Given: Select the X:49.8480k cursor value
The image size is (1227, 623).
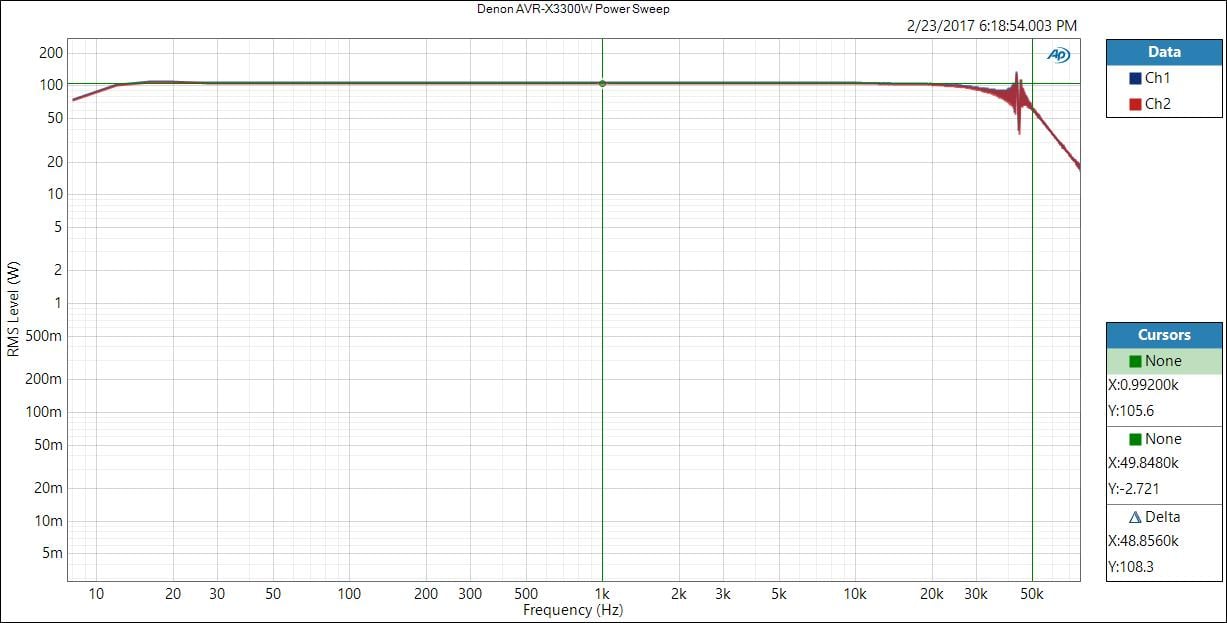Looking at the screenshot, I should pos(1143,462).
